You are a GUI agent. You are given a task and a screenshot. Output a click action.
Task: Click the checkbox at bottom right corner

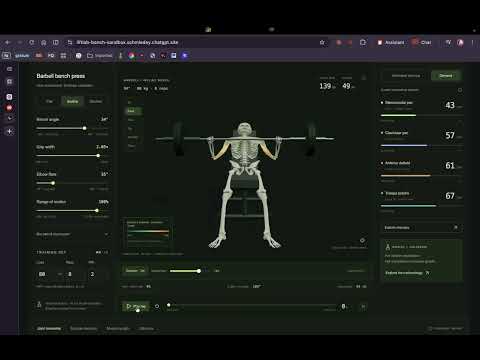click(x=430, y=329)
